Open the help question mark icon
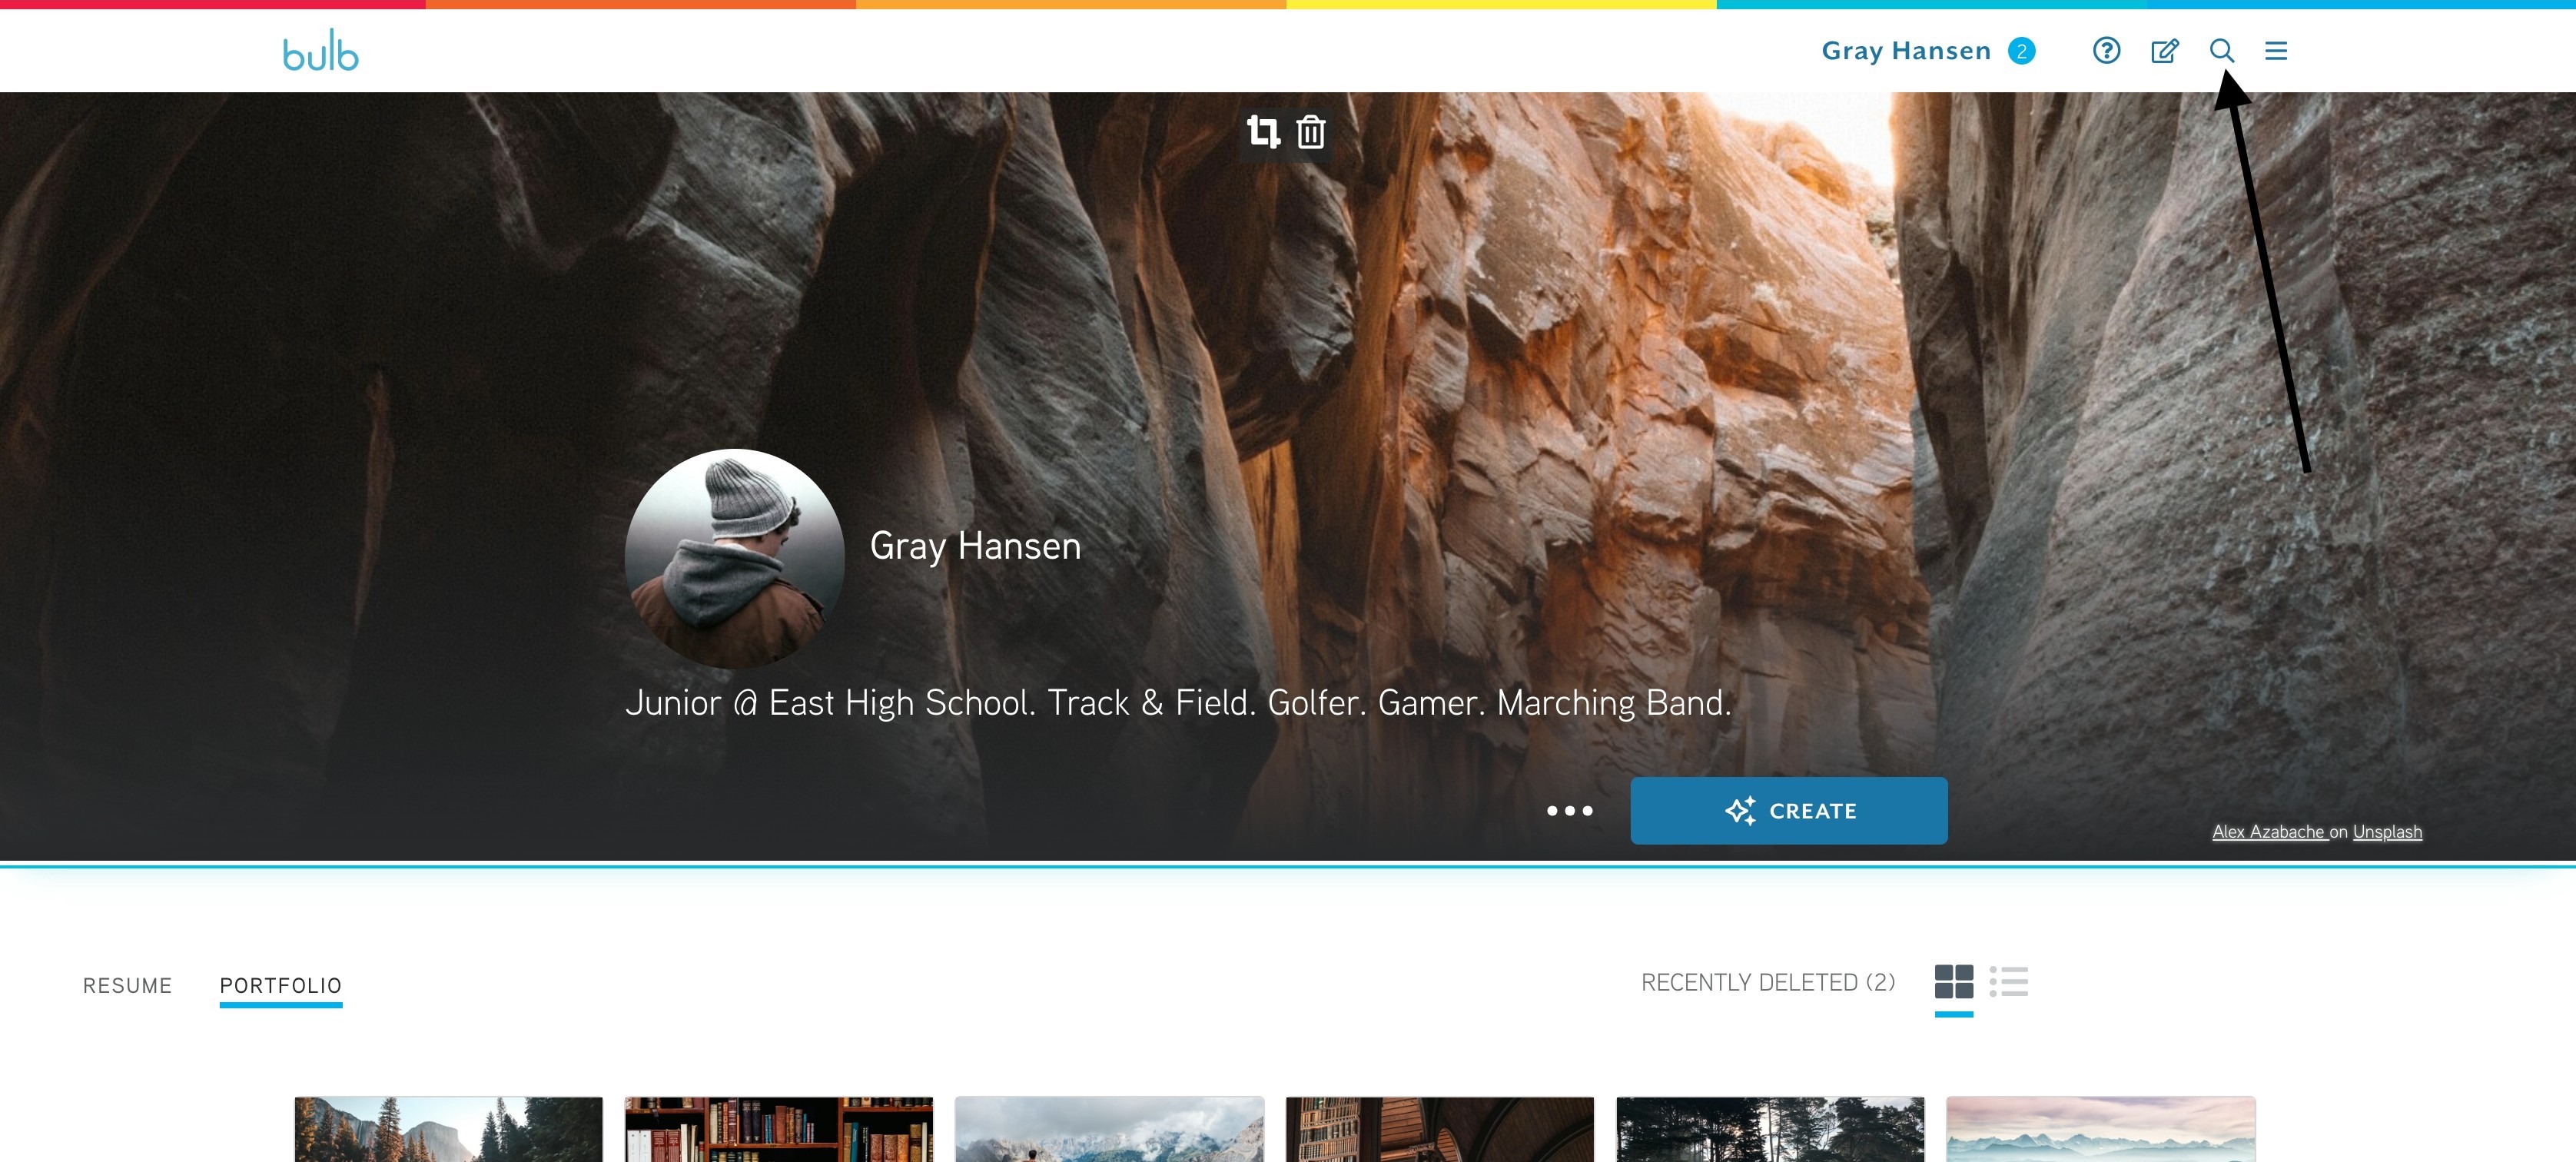 2106,50
